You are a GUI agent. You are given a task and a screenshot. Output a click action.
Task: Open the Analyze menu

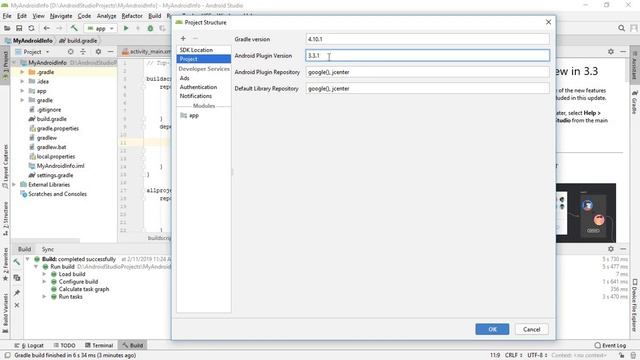107,16
